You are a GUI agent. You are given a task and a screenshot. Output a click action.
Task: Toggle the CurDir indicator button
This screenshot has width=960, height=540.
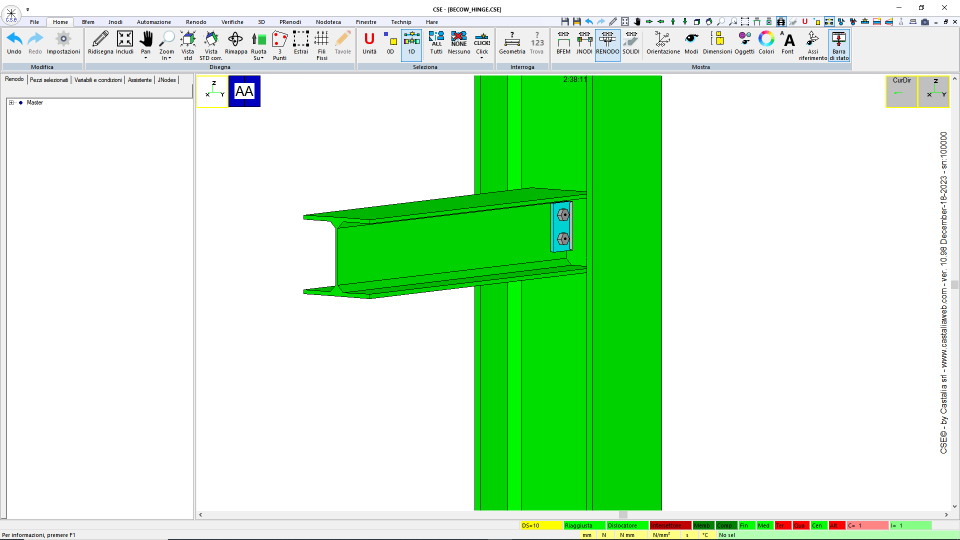902,91
